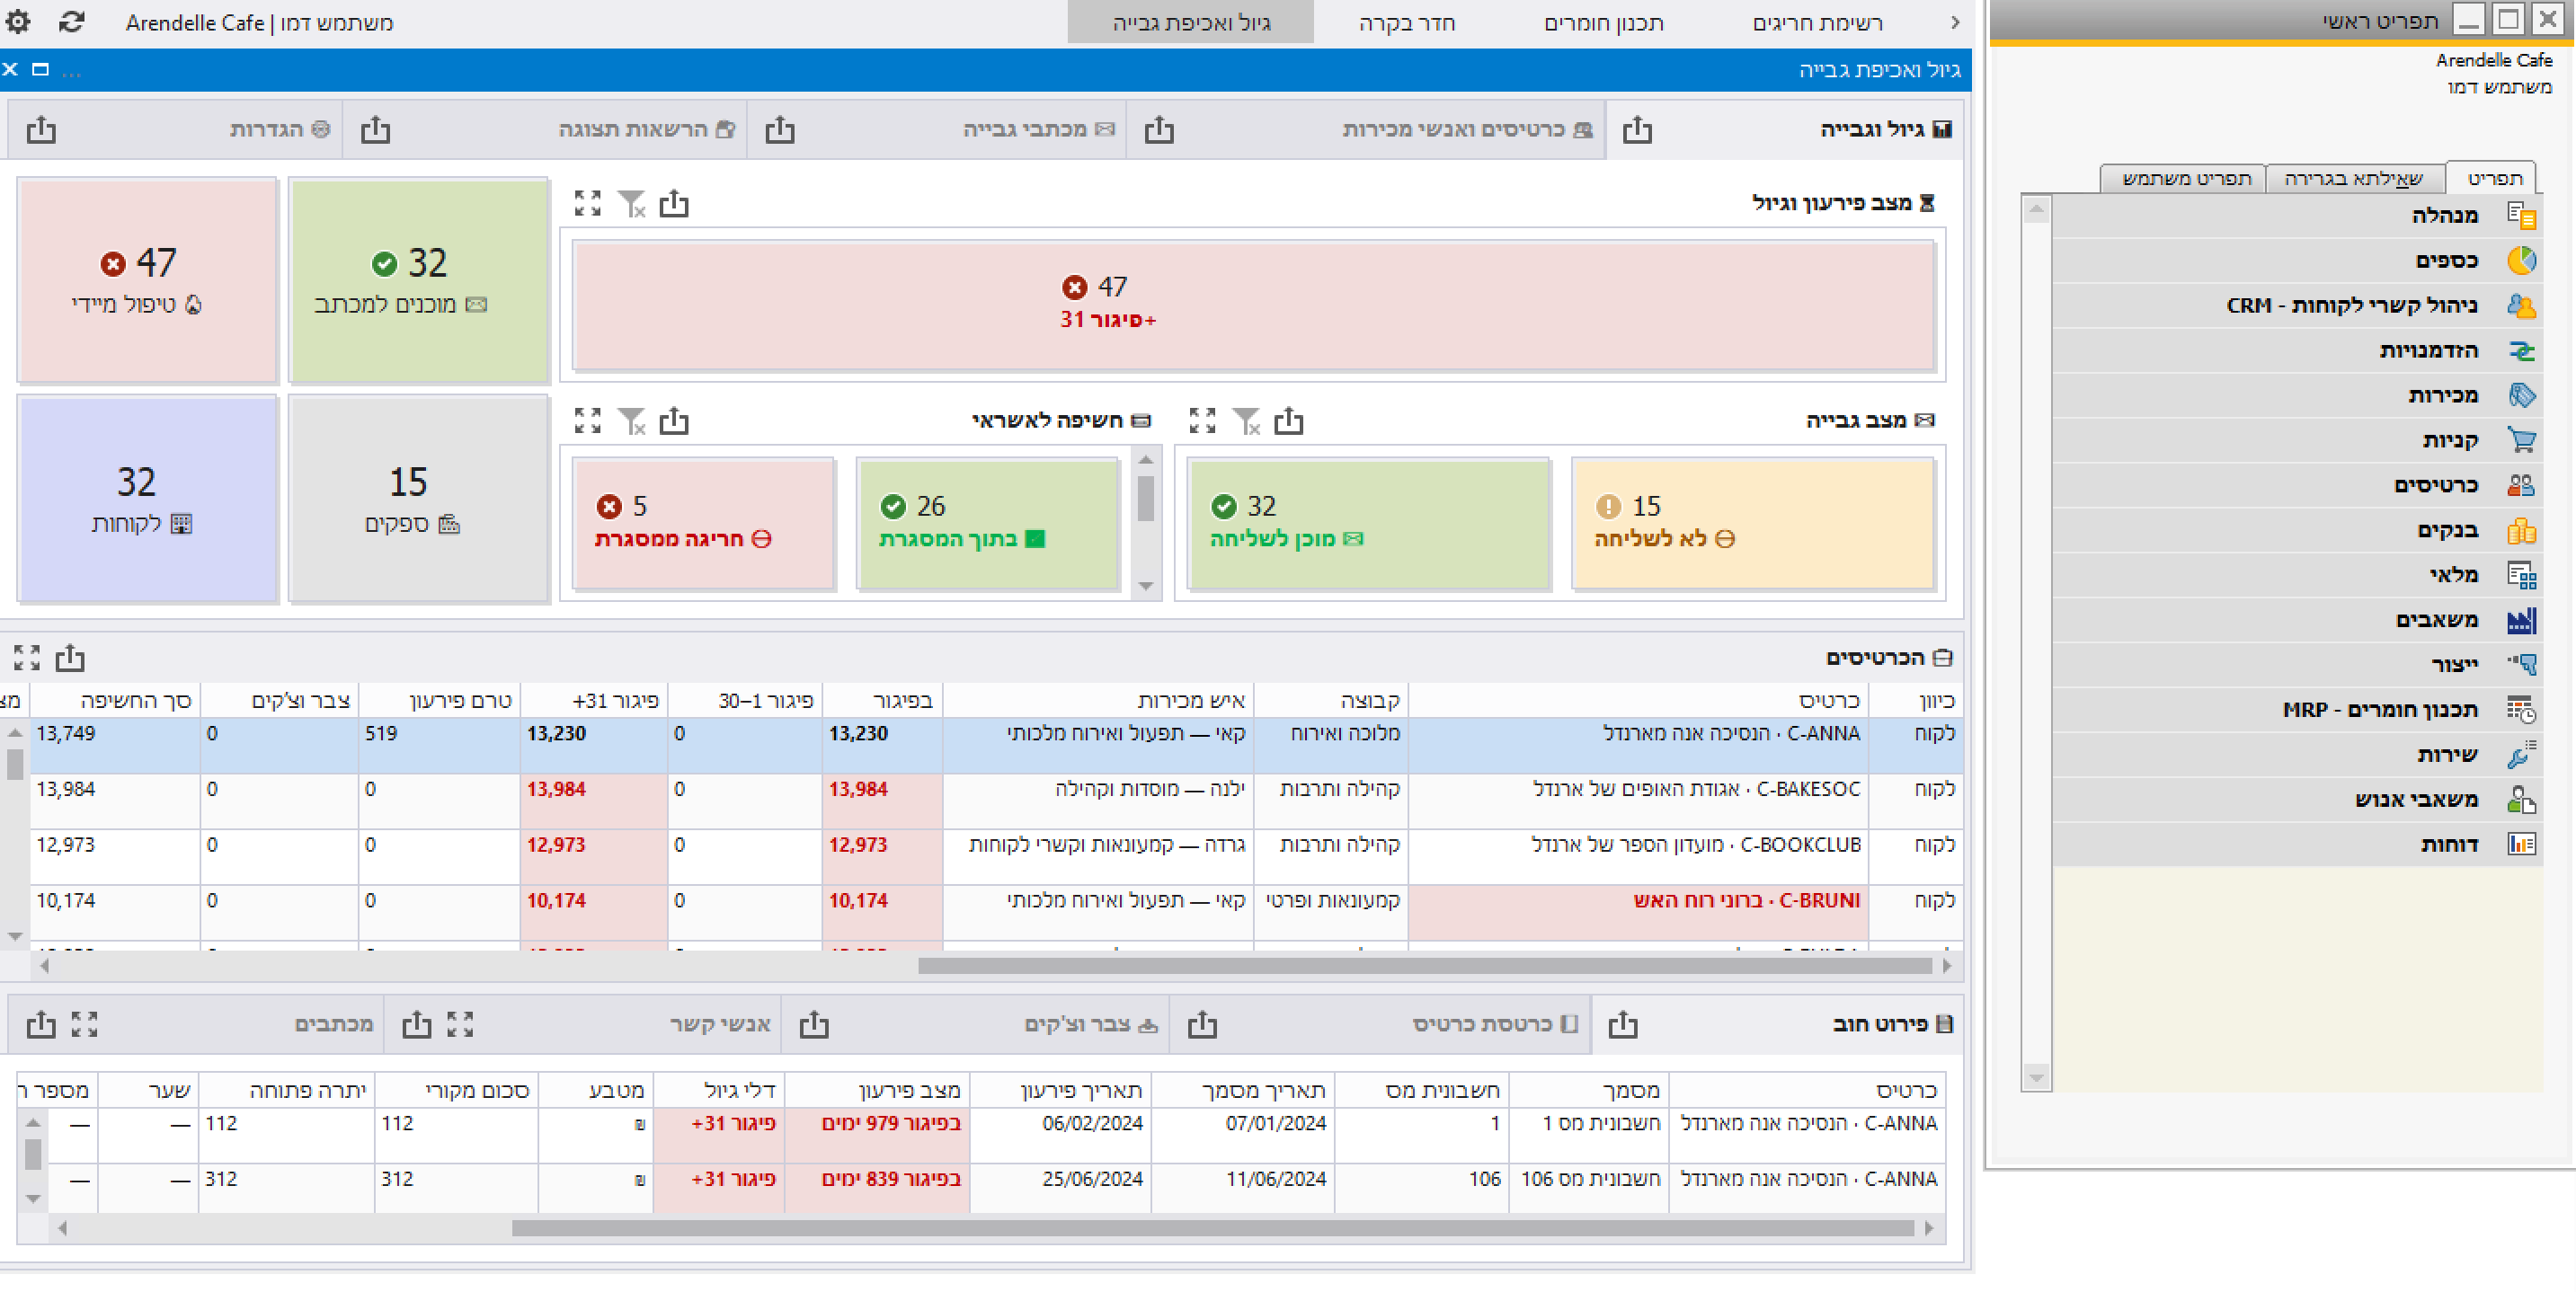Open קניות shopping cart icon in main menu
Image resolution: width=2576 pixels, height=1292 pixels.
pos(2521,440)
